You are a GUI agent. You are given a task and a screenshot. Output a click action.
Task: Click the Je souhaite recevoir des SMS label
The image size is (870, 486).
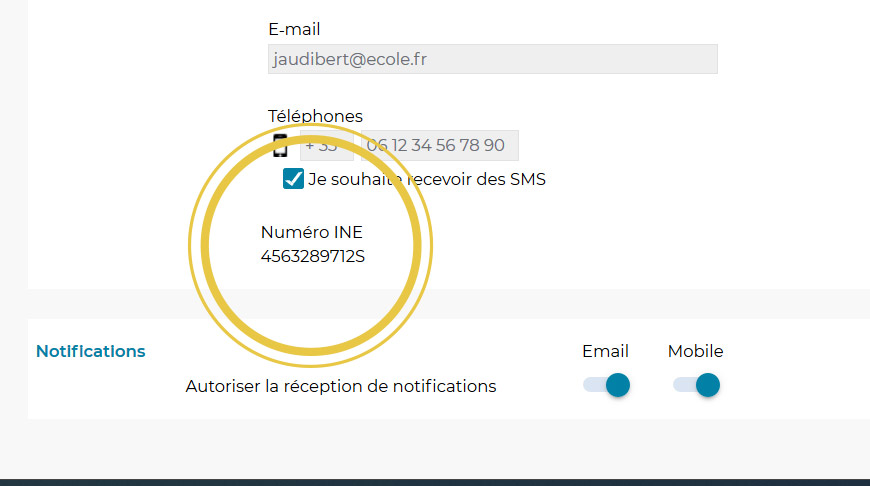(427, 179)
